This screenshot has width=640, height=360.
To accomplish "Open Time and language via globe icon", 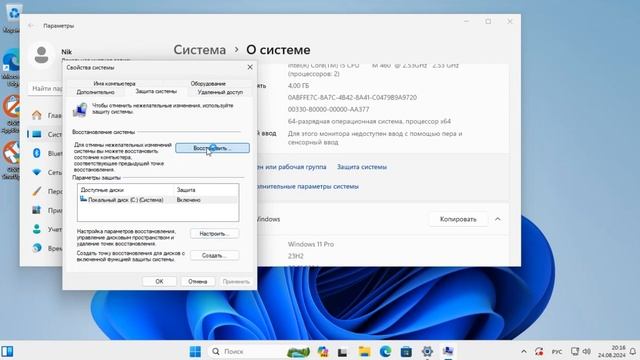I will [37, 248].
